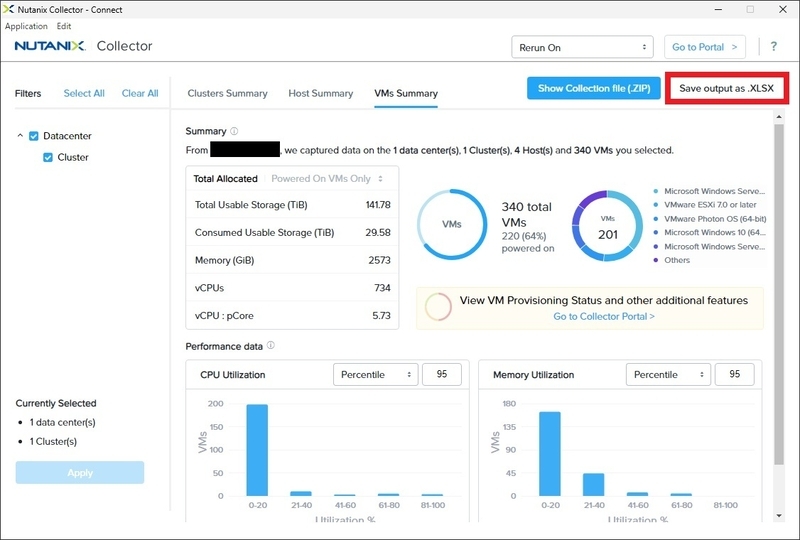
Task: Click Clear All filters link
Action: click(x=140, y=93)
